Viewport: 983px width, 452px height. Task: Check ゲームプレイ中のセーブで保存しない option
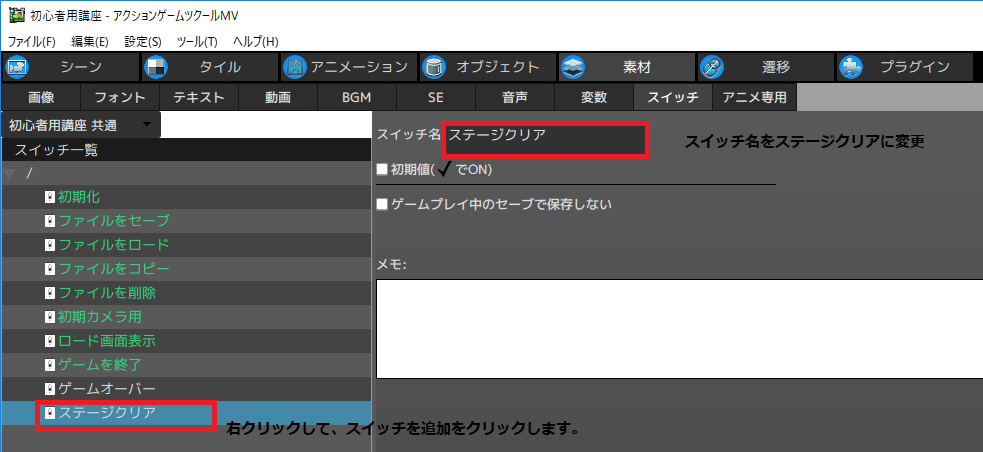point(382,204)
